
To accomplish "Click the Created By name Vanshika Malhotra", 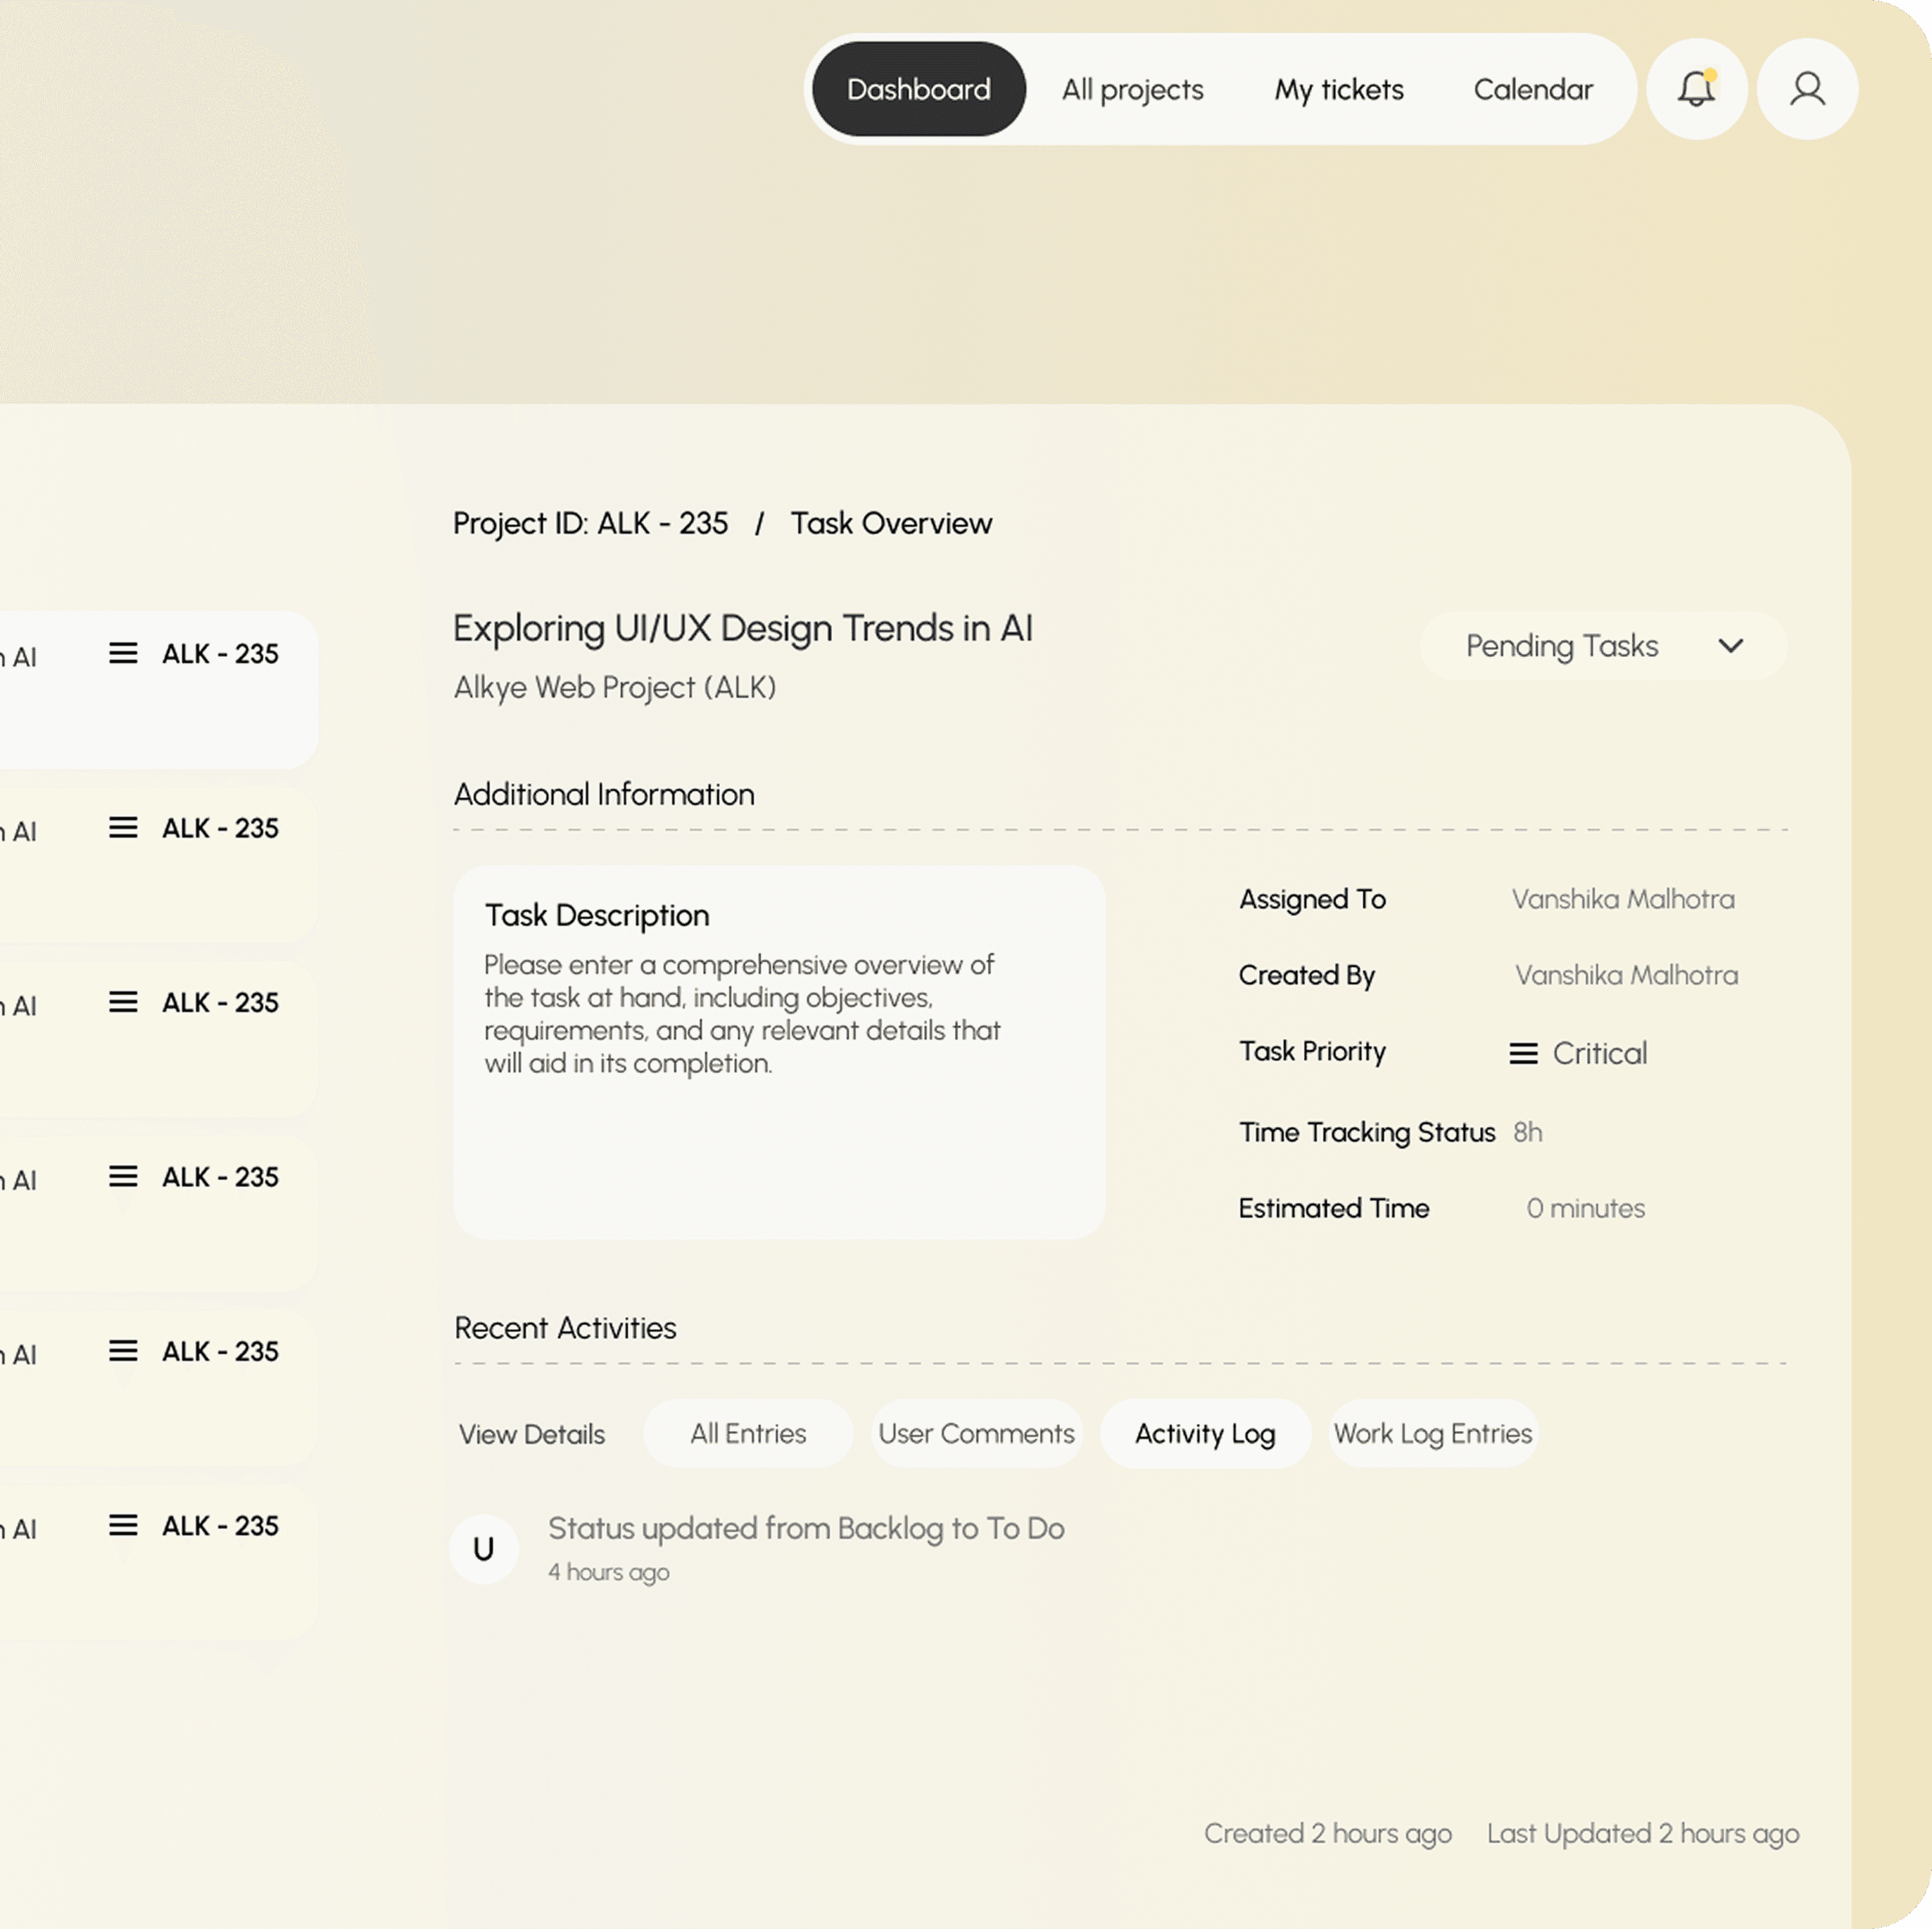I will click(x=1626, y=975).
